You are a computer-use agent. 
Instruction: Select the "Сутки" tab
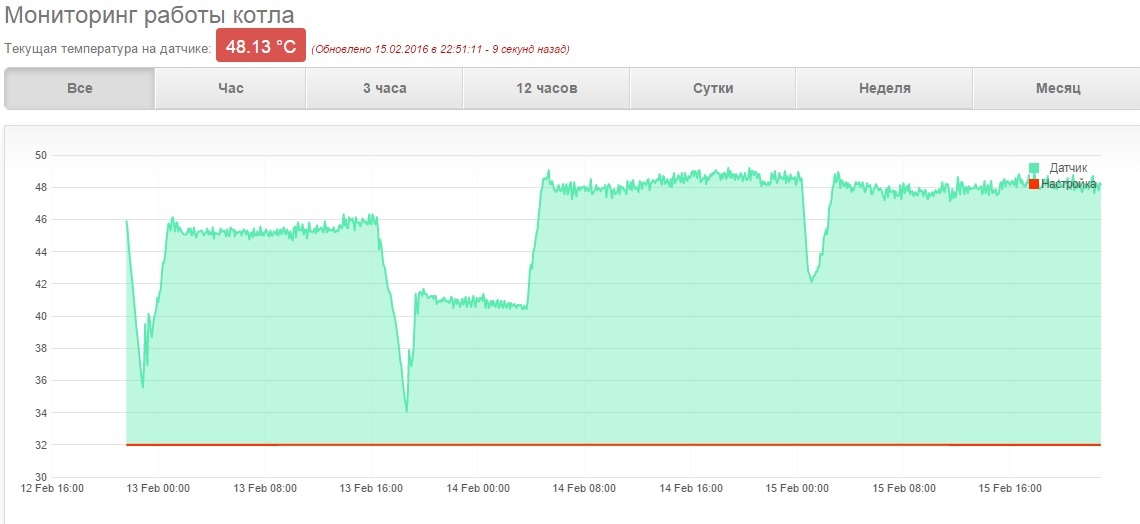pos(712,89)
